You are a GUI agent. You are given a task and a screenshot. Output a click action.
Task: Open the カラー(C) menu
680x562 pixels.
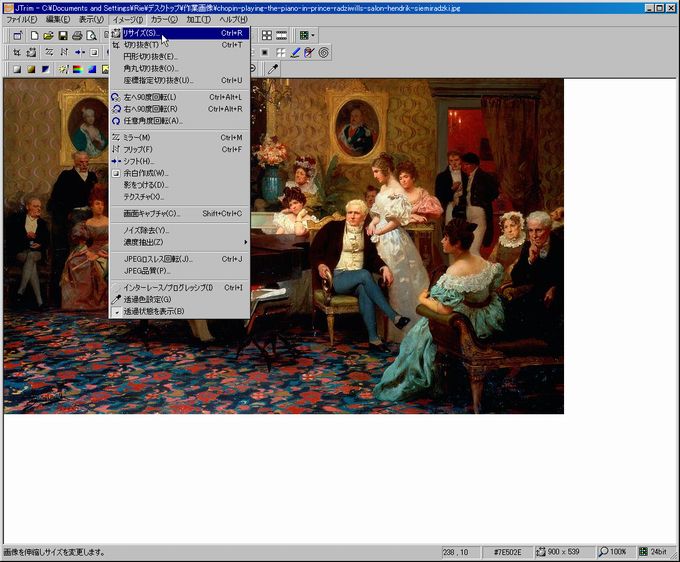tap(164, 20)
